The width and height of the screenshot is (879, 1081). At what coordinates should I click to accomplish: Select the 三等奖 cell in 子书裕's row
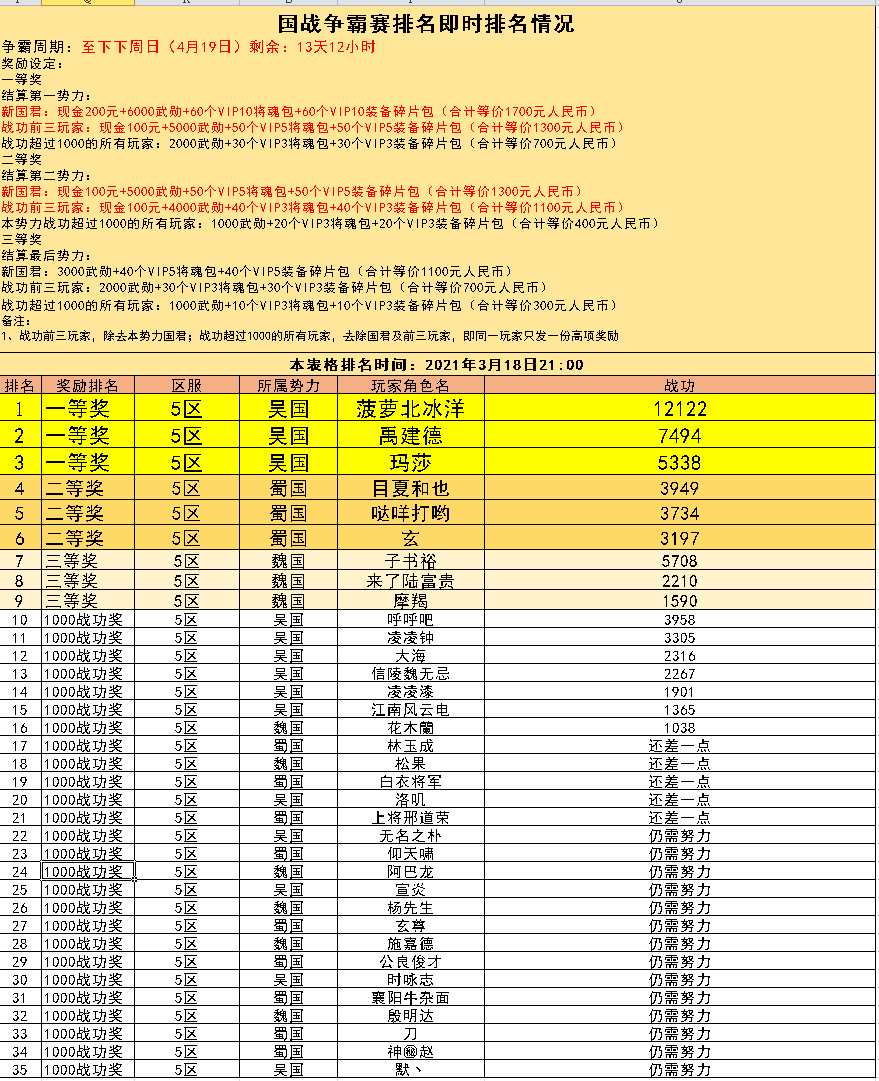88,561
